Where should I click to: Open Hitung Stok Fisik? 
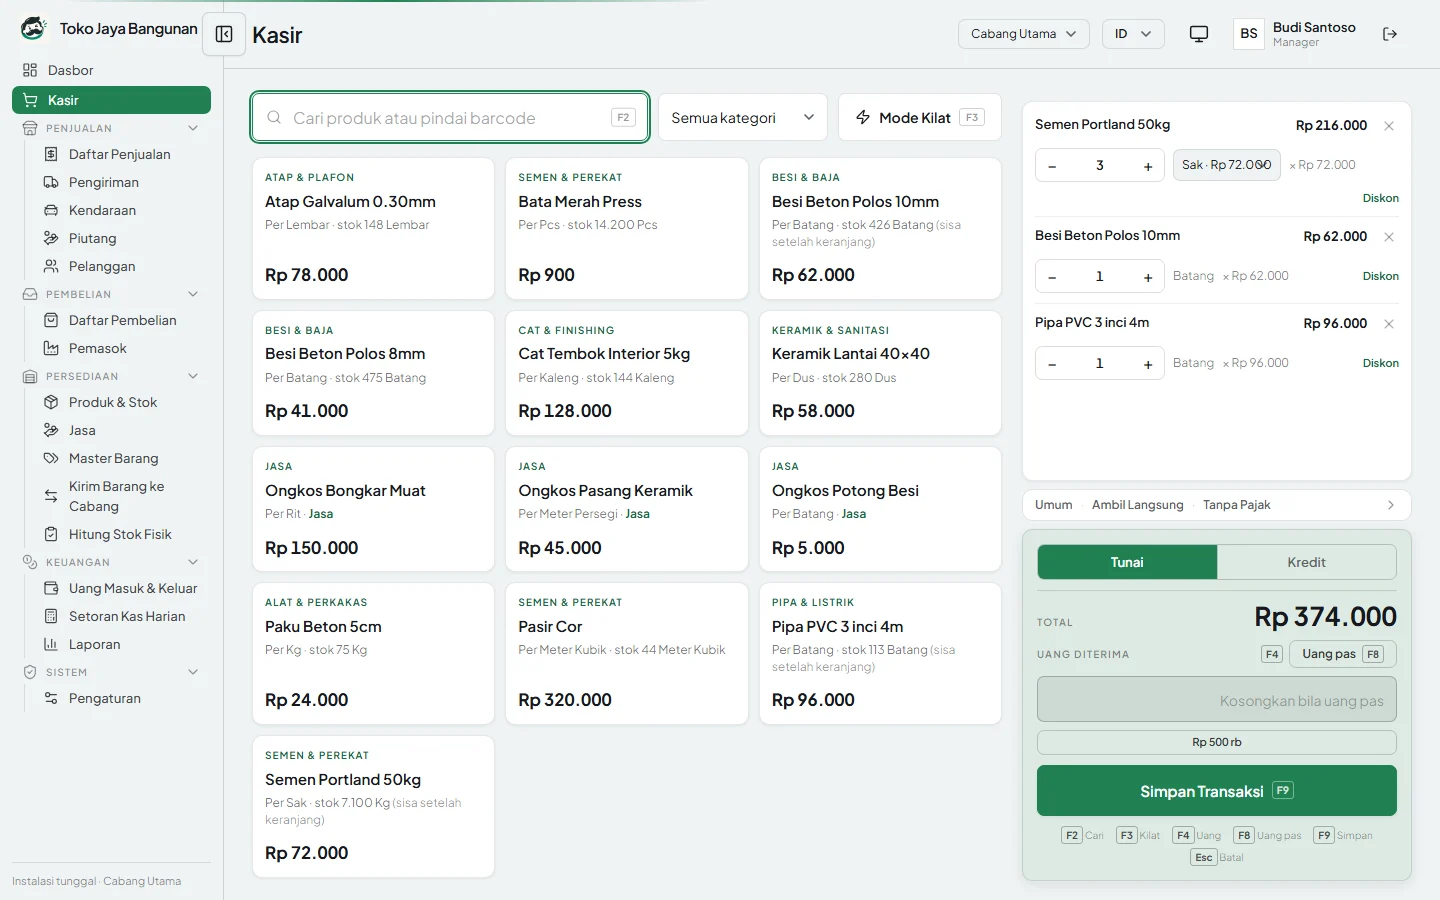120,534
